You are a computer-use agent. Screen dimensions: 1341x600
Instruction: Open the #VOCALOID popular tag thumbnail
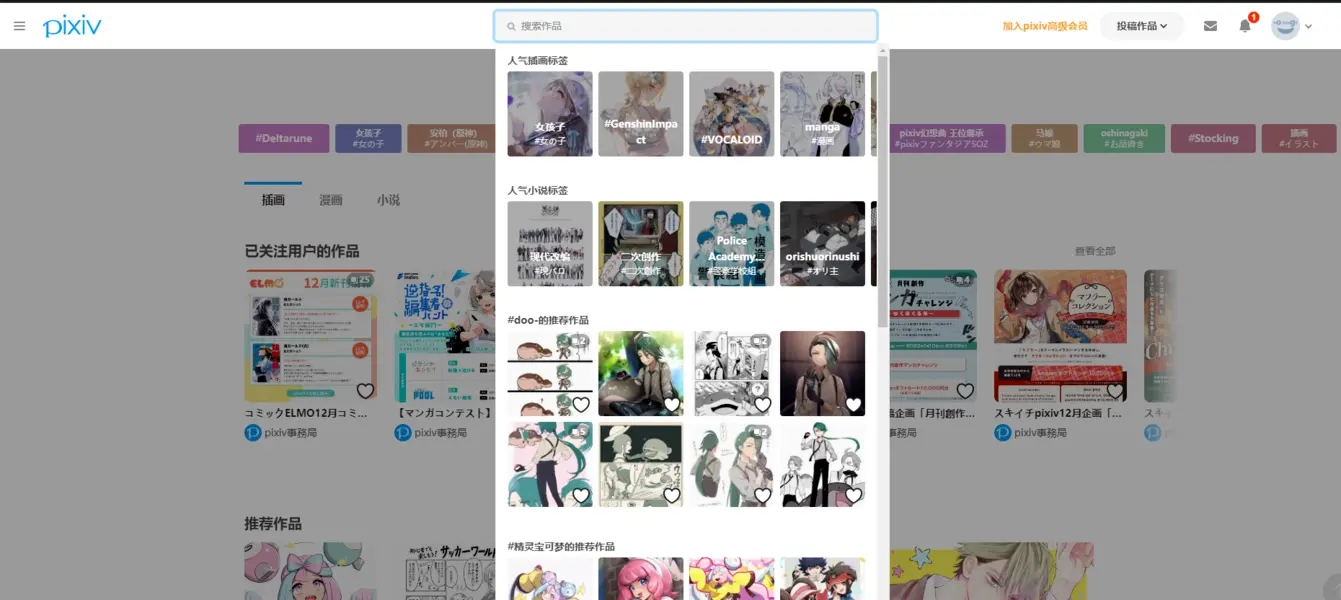click(x=731, y=114)
